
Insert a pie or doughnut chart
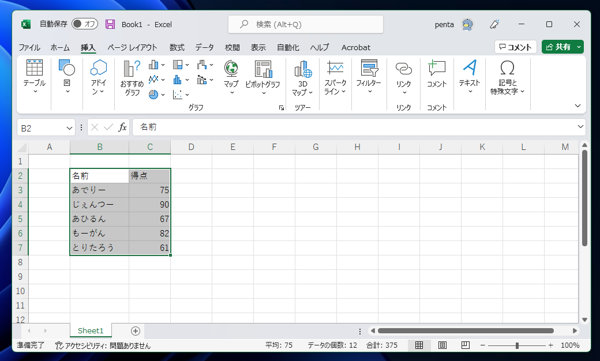coord(154,94)
